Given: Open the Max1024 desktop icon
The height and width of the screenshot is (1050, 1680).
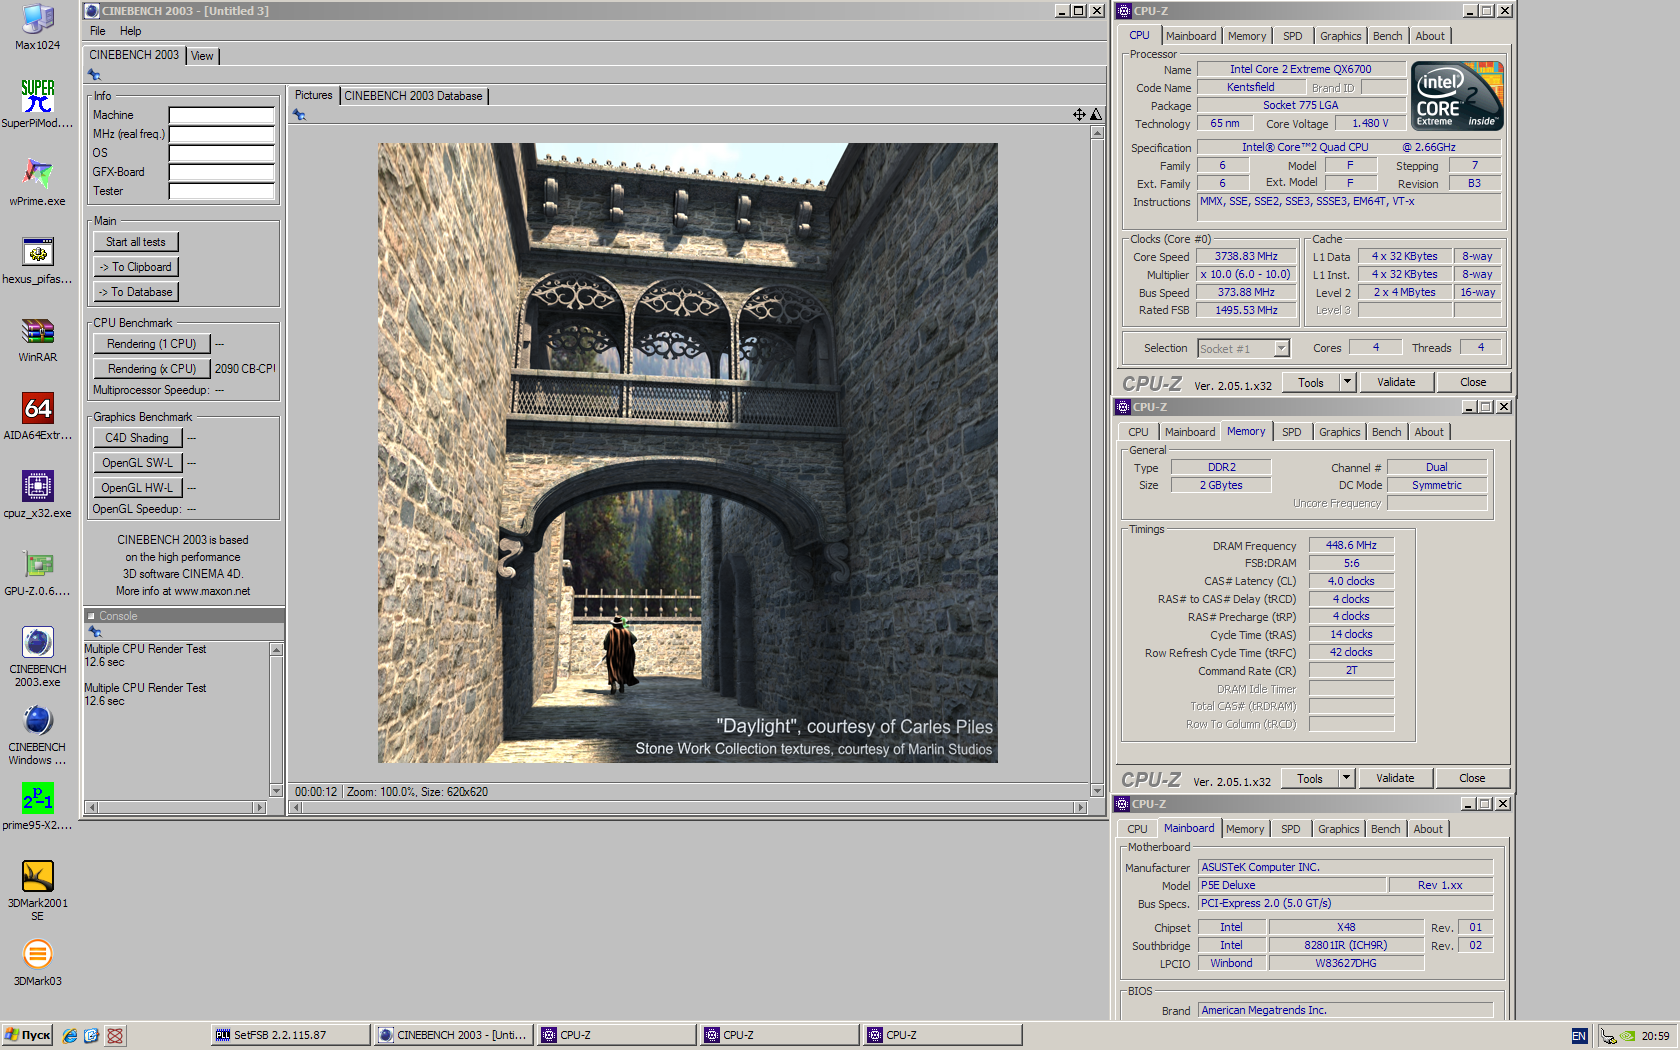Looking at the screenshot, I should 38,27.
